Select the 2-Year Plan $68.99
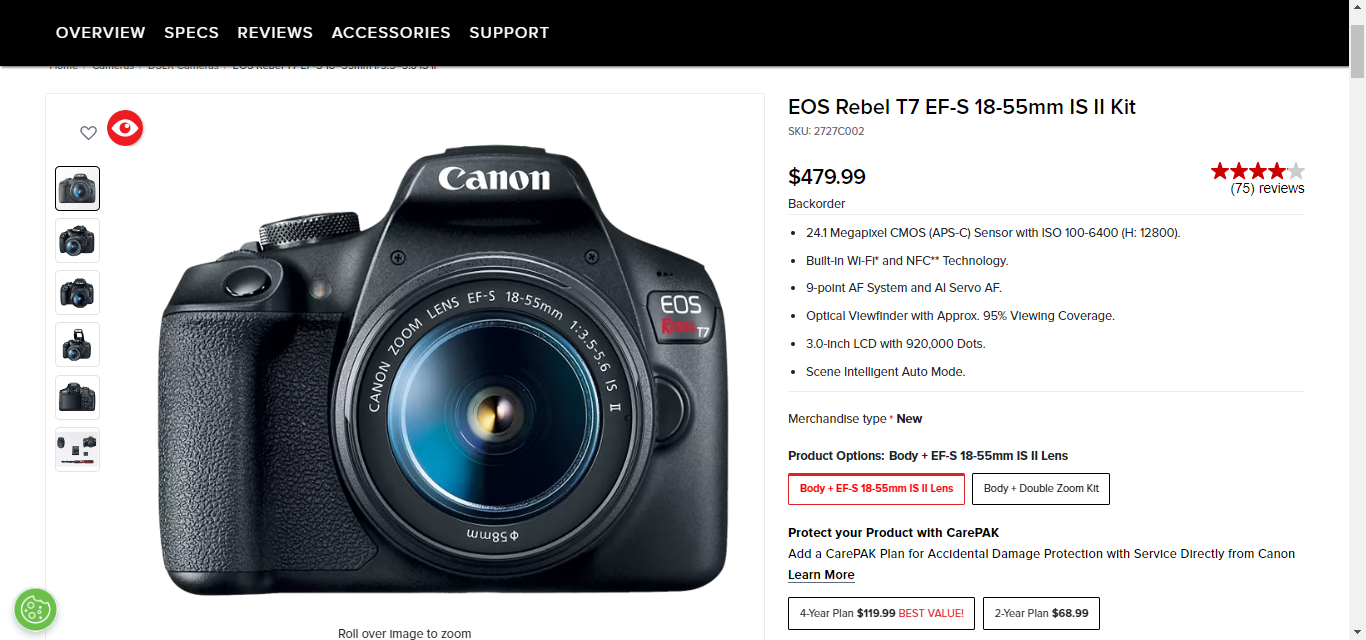Viewport: 1366px width, 640px height. pos(1041,613)
